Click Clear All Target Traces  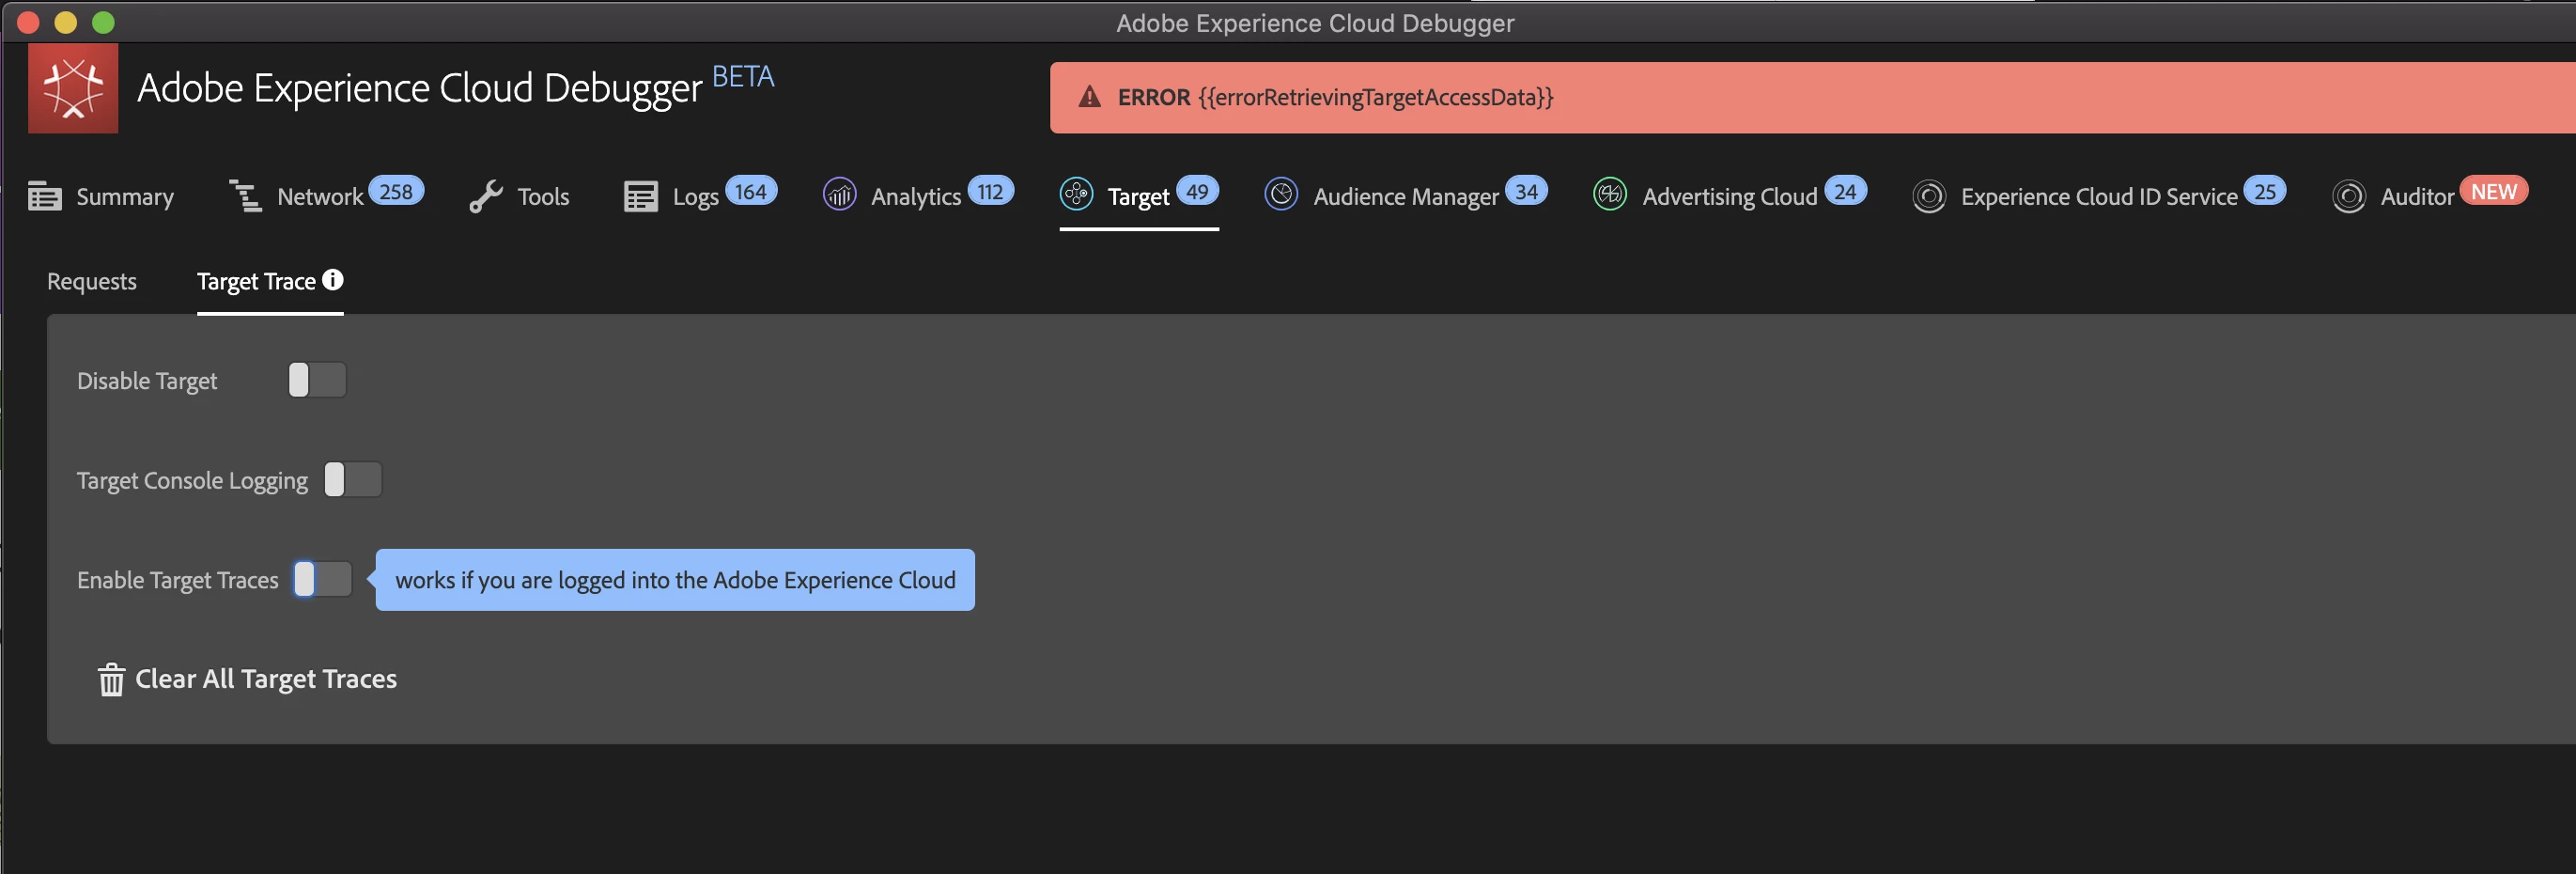coord(248,679)
